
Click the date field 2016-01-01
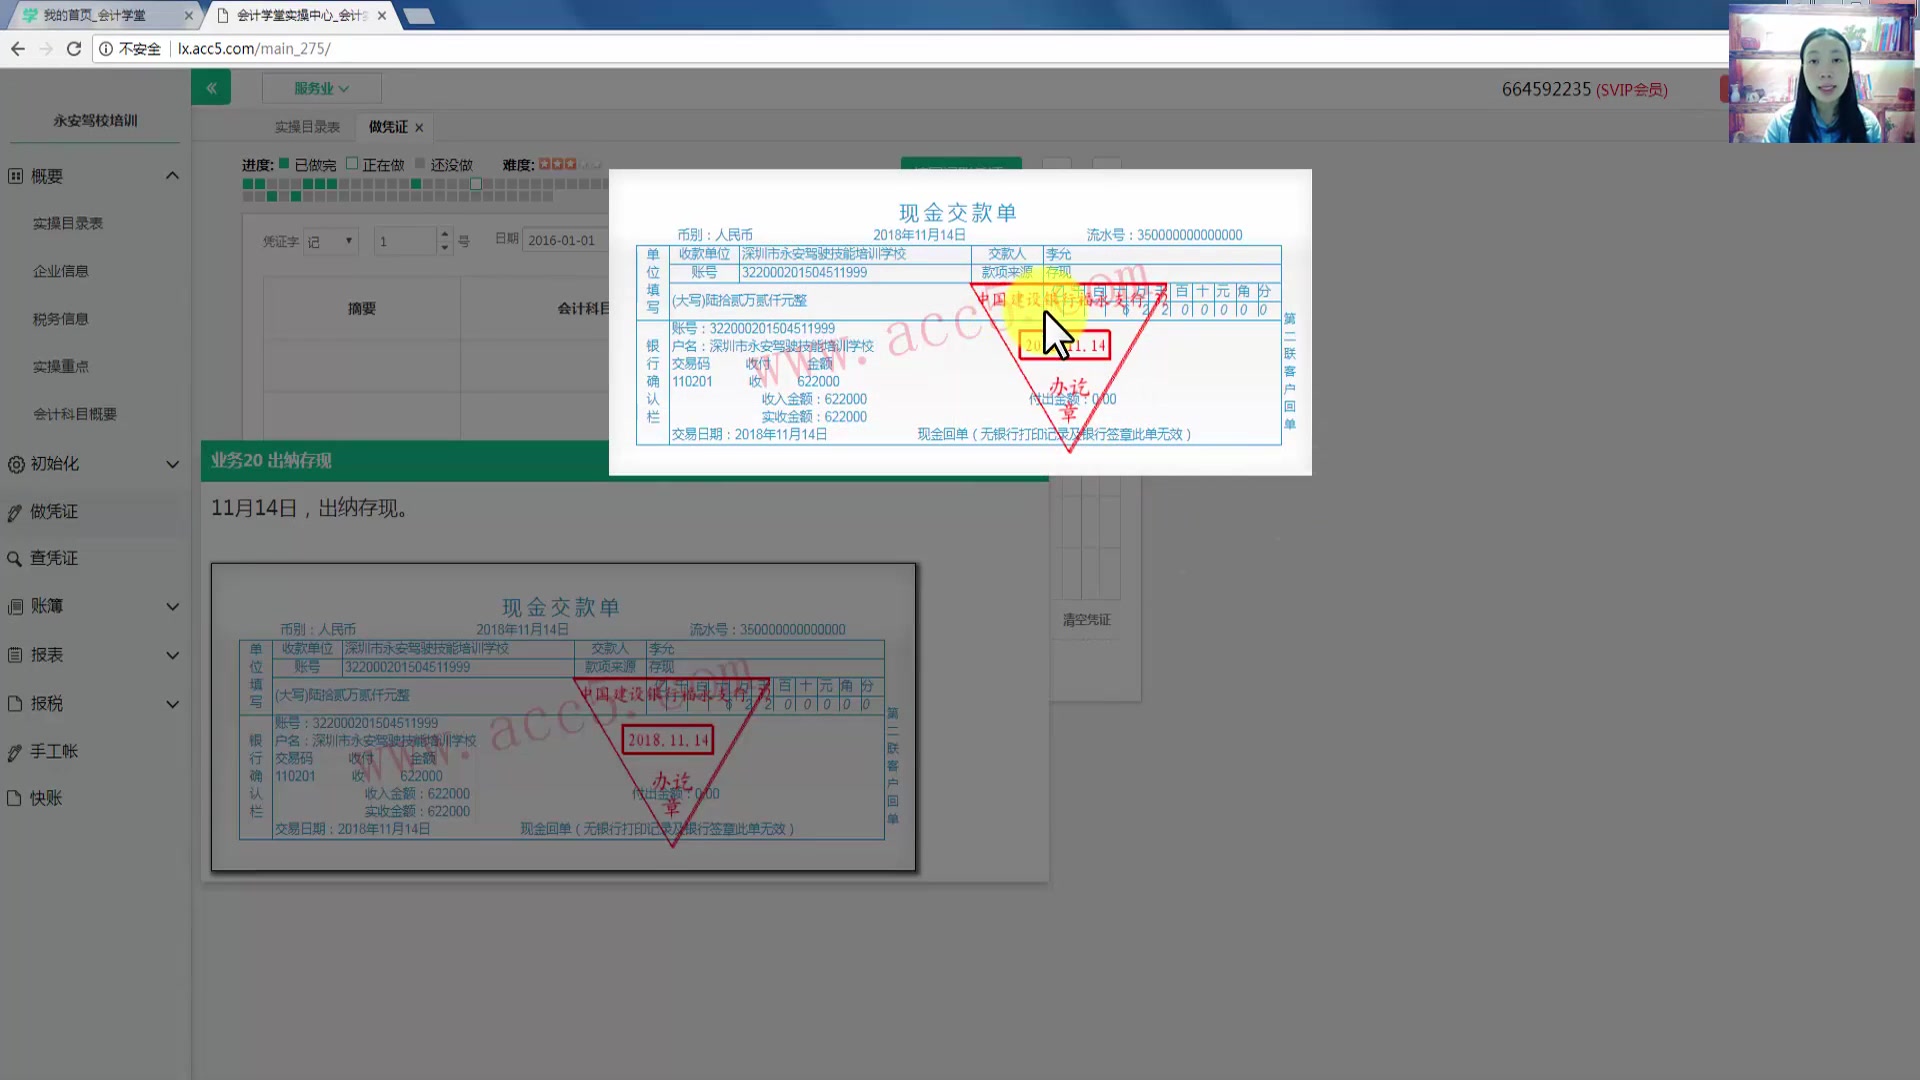(562, 241)
